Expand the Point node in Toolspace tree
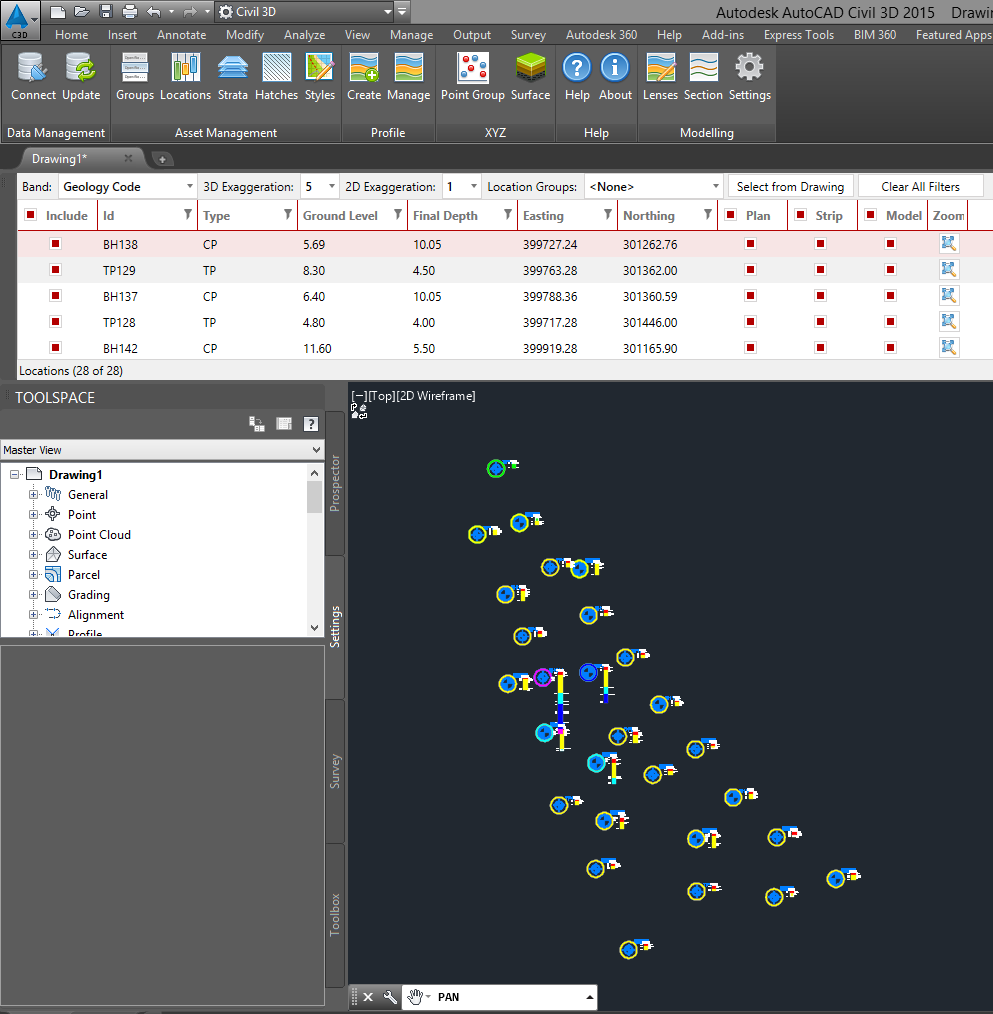 tap(31, 514)
